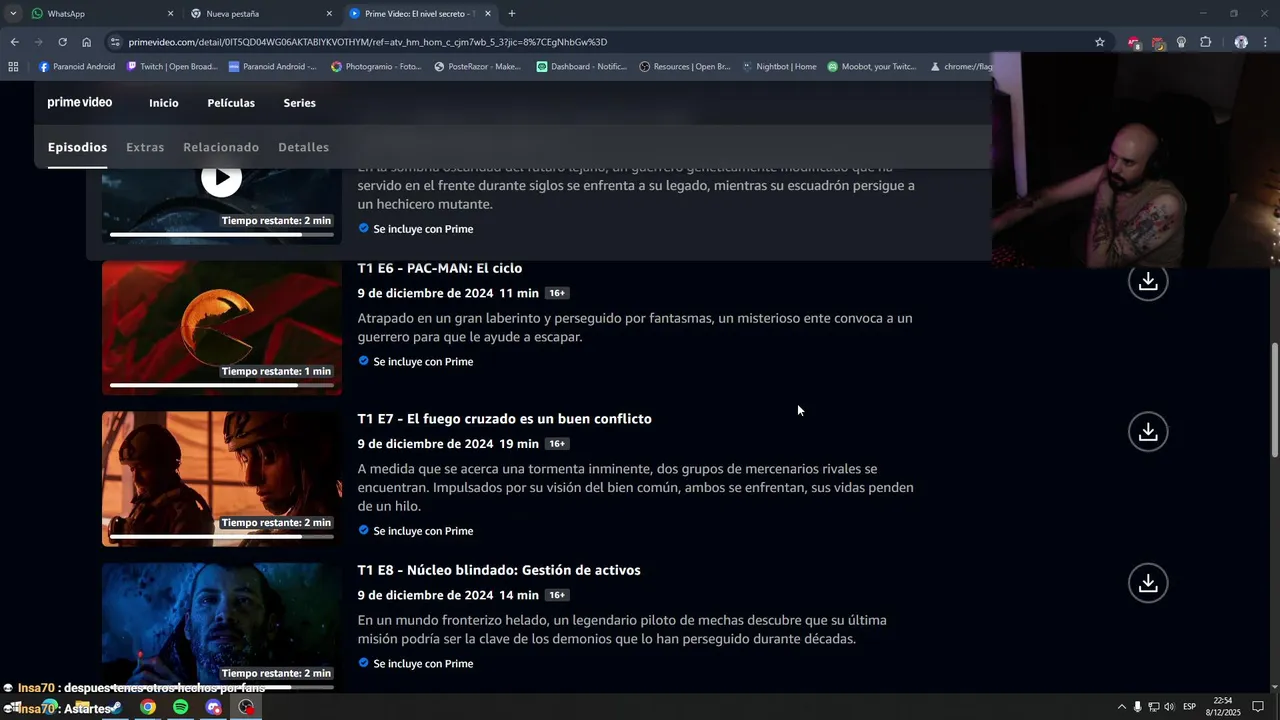Open the browser home page
1280x720 pixels.
point(86,42)
